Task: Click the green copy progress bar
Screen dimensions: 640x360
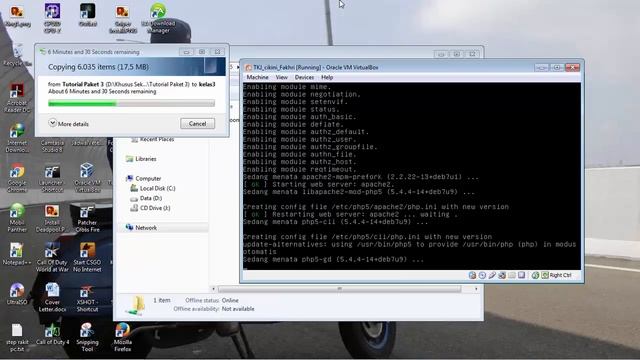Action: click(131, 104)
